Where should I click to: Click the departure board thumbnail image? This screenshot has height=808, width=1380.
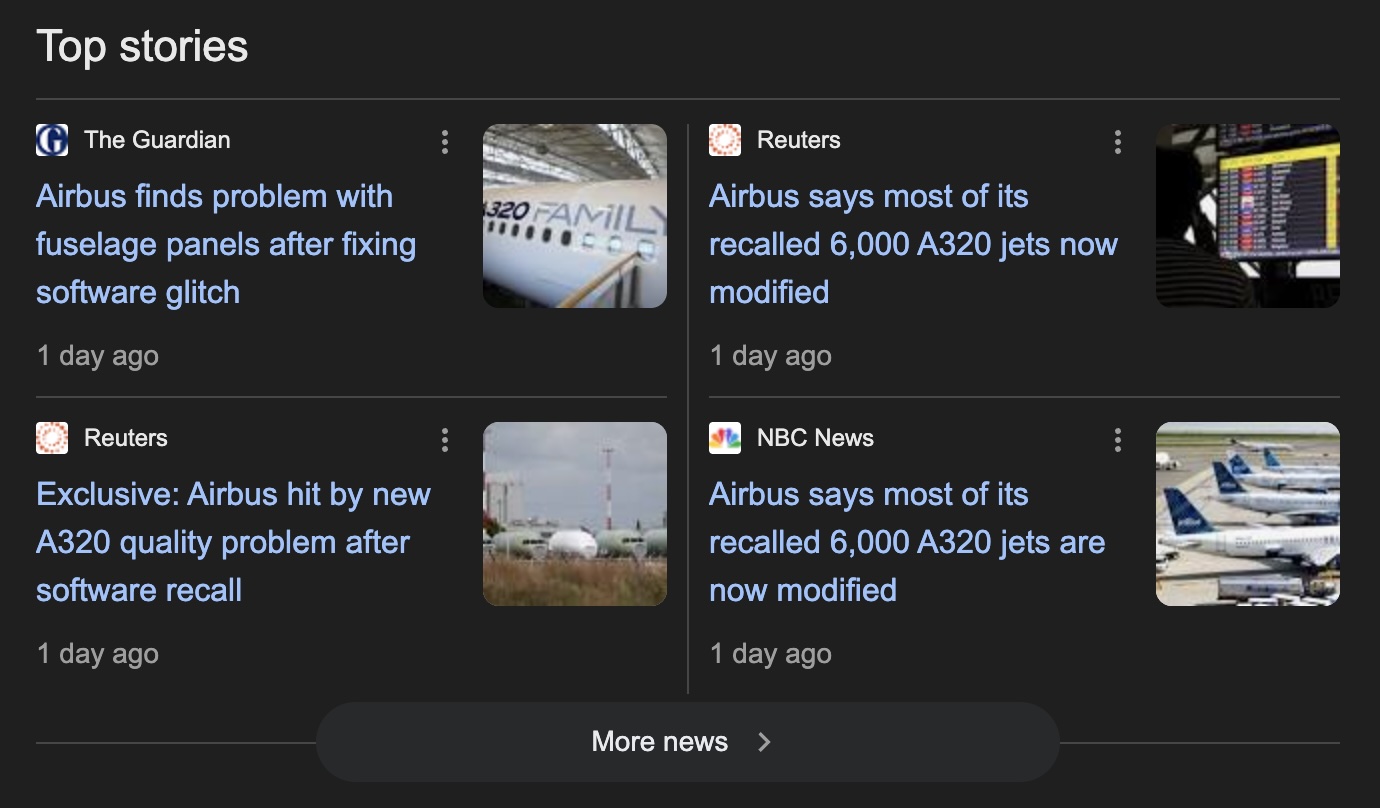1248,216
